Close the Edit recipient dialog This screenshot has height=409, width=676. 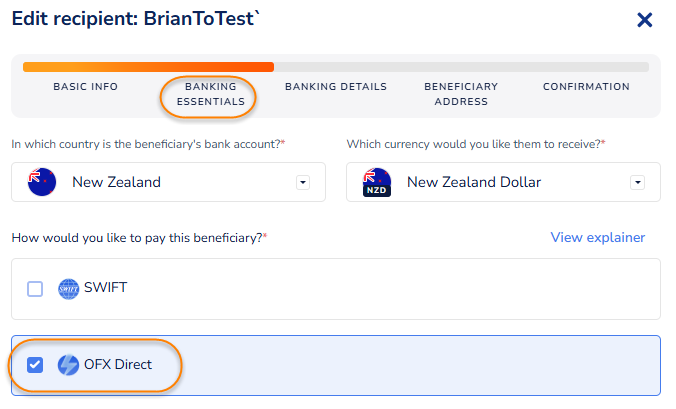point(645,20)
